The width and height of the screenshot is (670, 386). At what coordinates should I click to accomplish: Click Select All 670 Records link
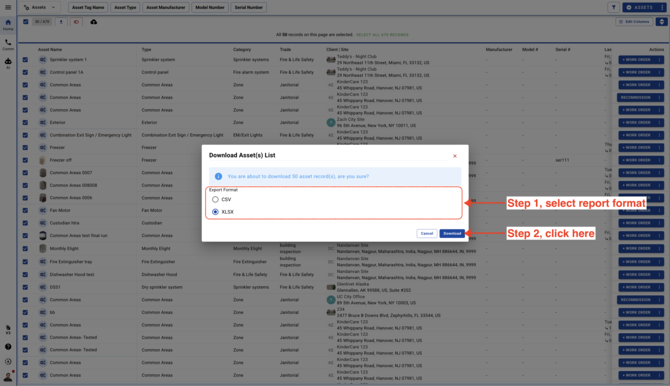[382, 35]
